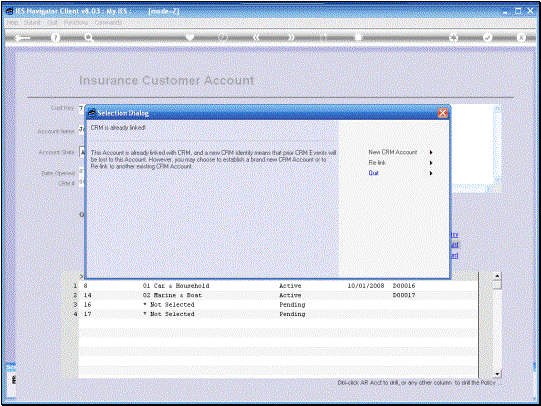
Task: Expand the Quit option arrow
Action: pyautogui.click(x=431, y=173)
